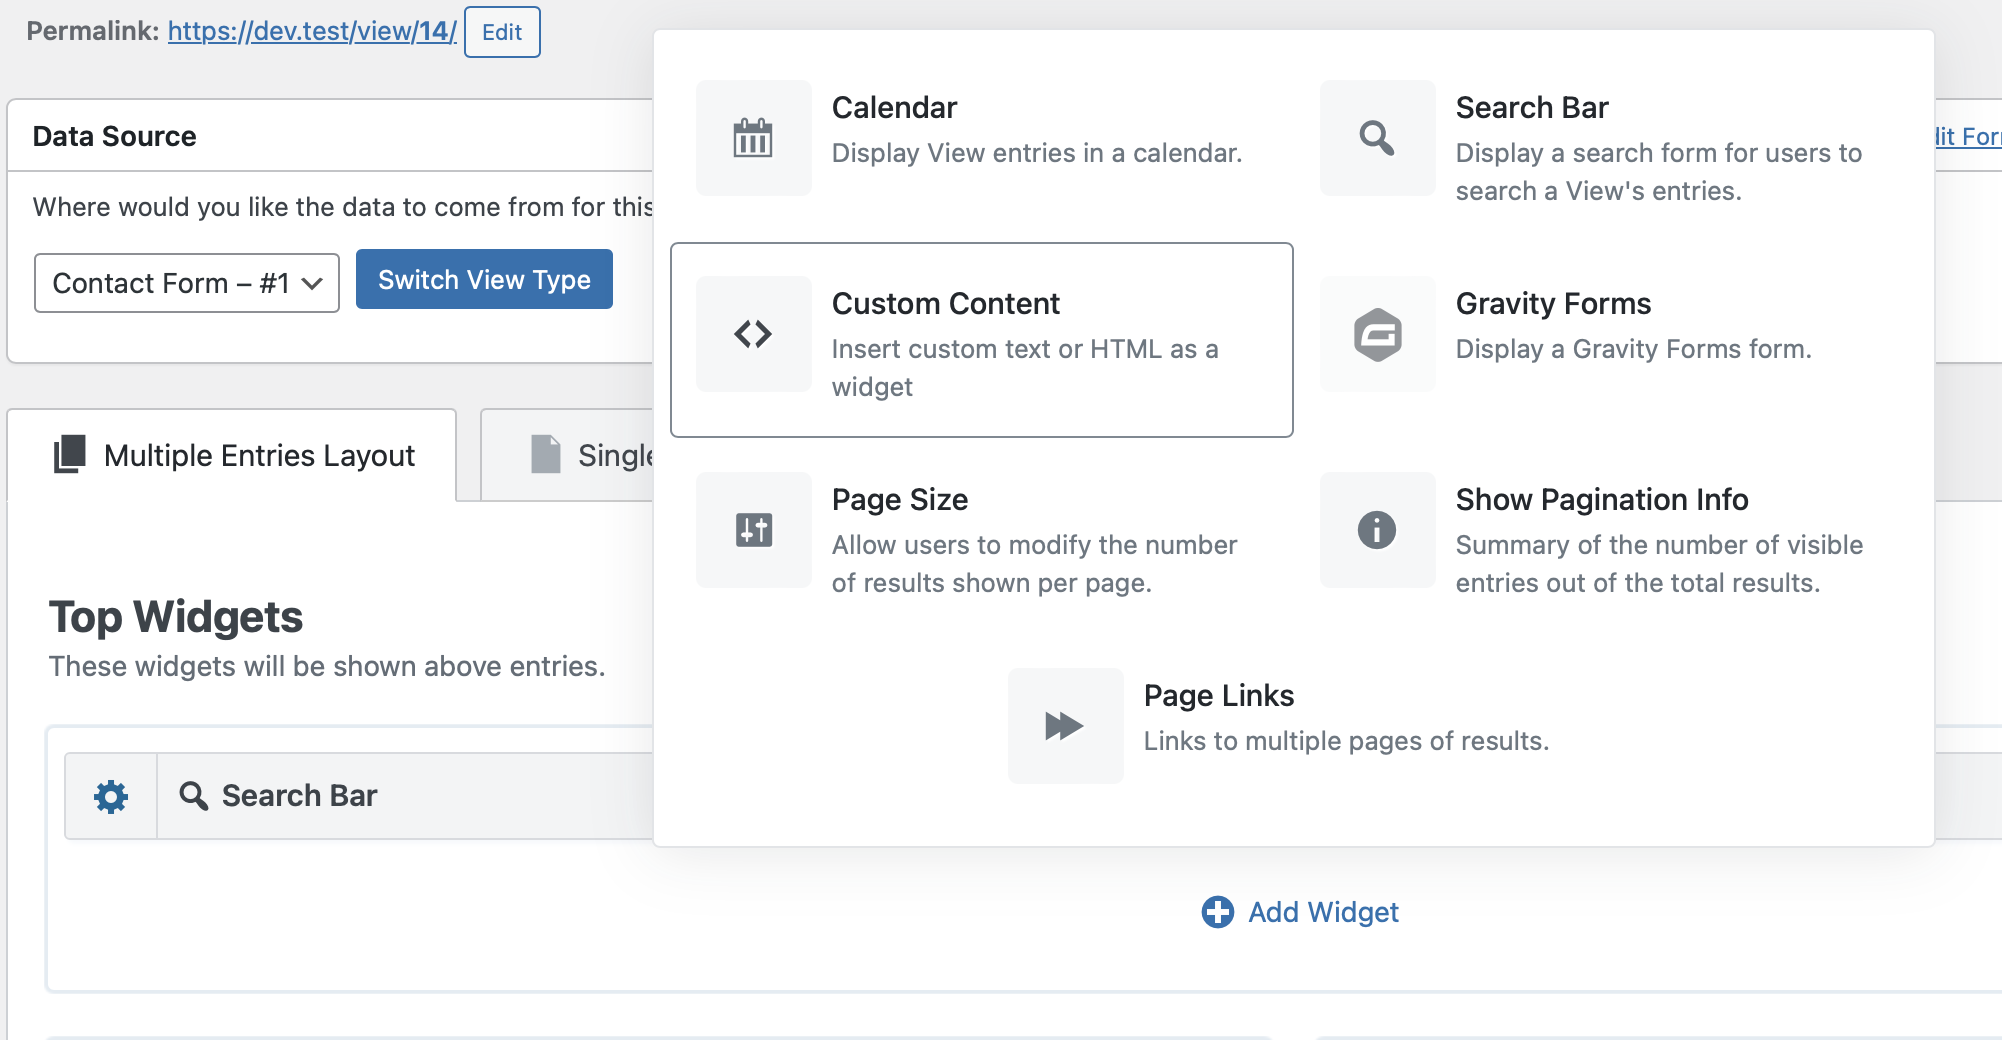Screen dimensions: 2002x1040
Task: Click the Edit permalink button
Action: tap(502, 32)
